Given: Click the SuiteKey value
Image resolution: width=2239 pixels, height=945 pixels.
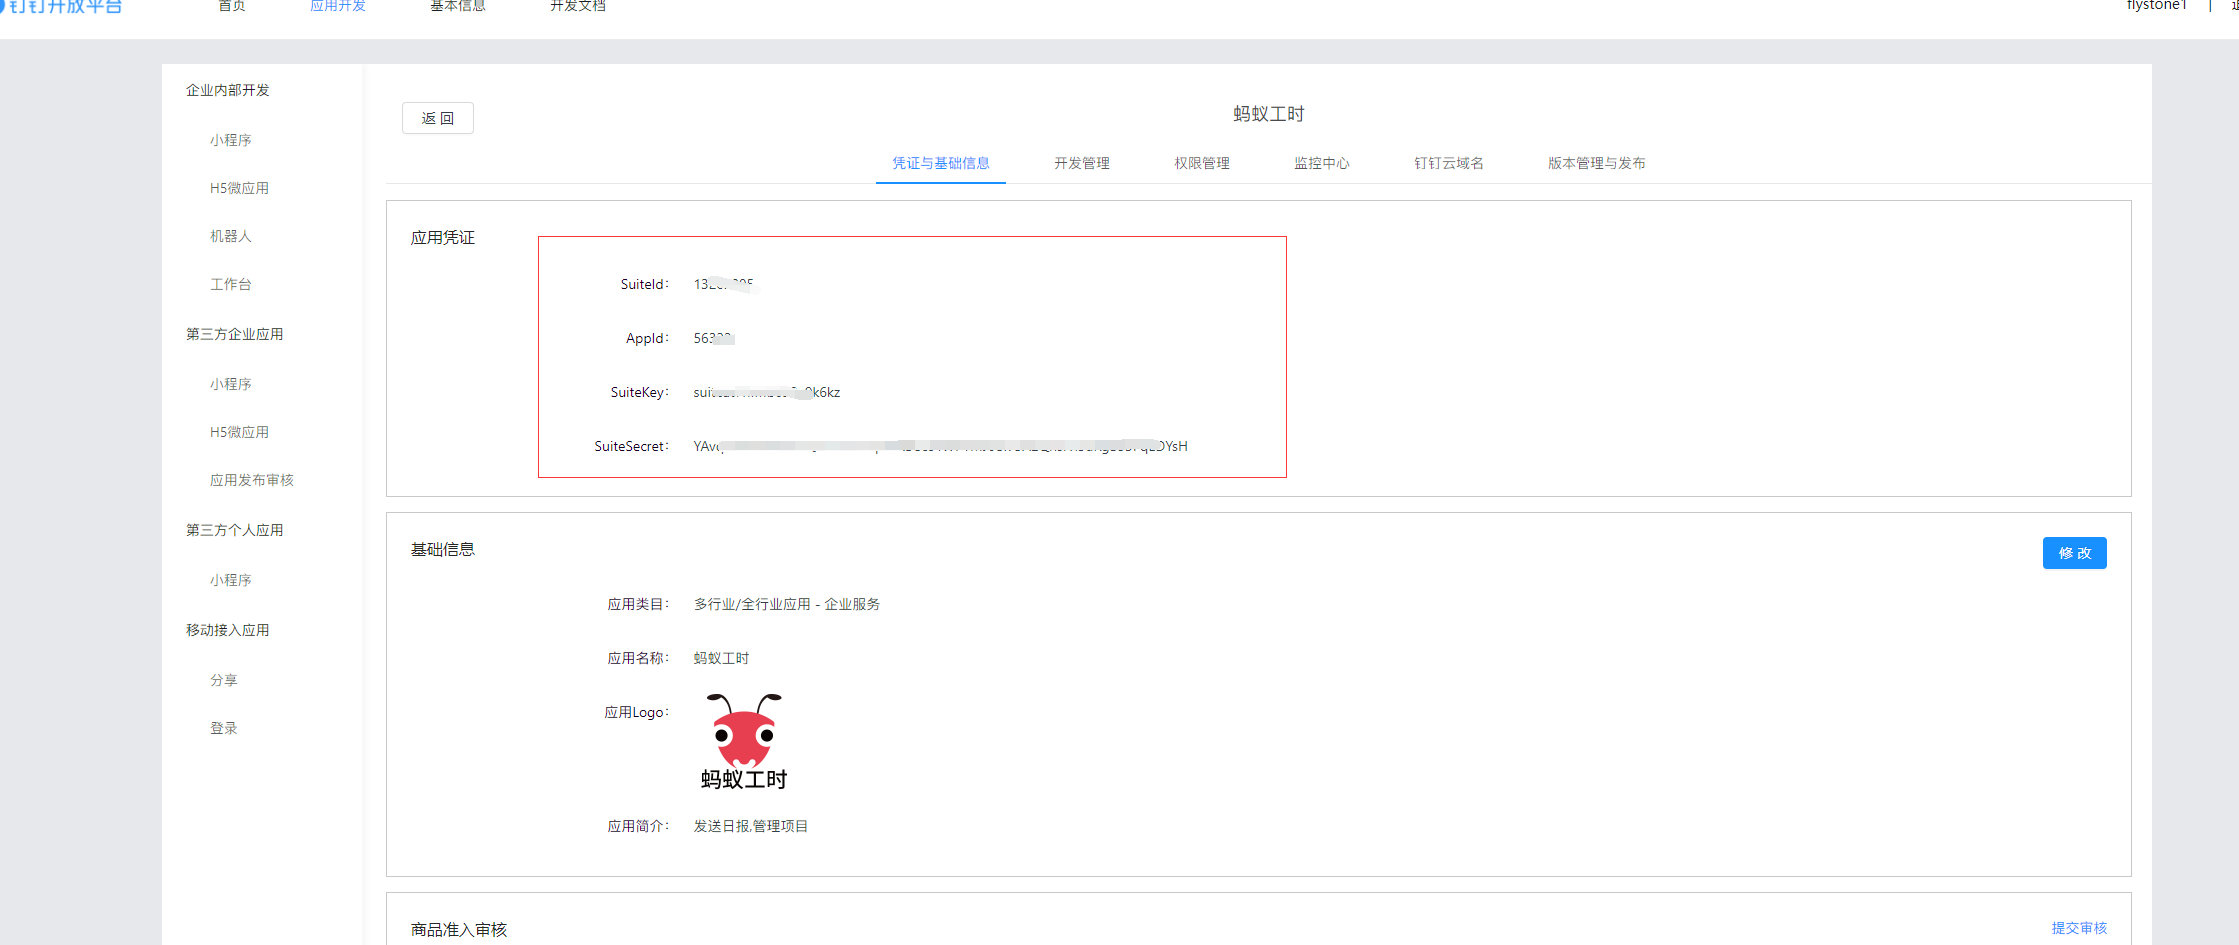Looking at the screenshot, I should pyautogui.click(x=767, y=392).
